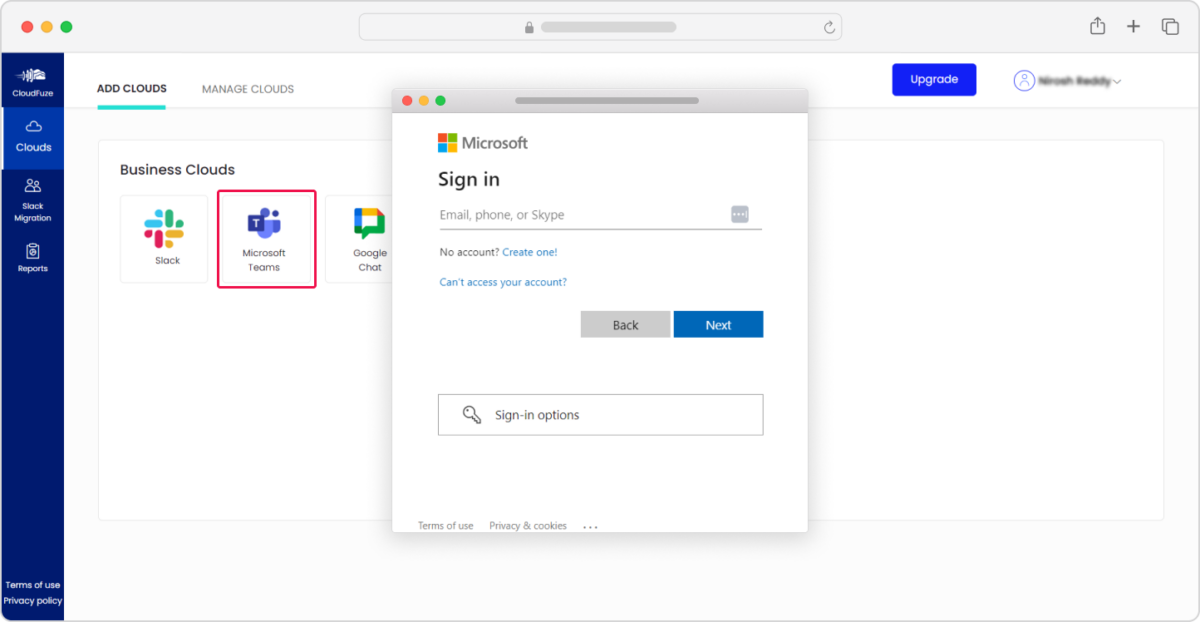The image size is (1200, 622).
Task: Choose Sign-in options
Action: 599,414
